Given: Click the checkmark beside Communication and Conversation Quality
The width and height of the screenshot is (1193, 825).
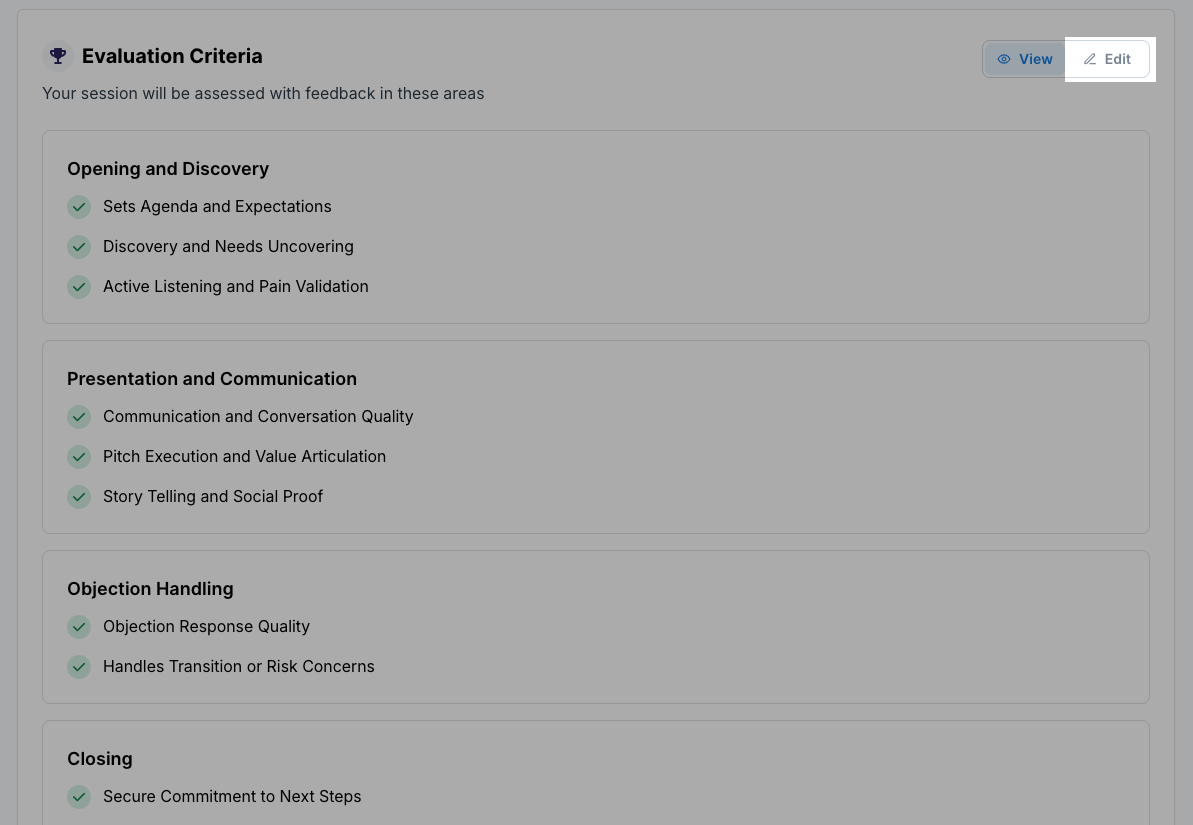Looking at the screenshot, I should (79, 417).
